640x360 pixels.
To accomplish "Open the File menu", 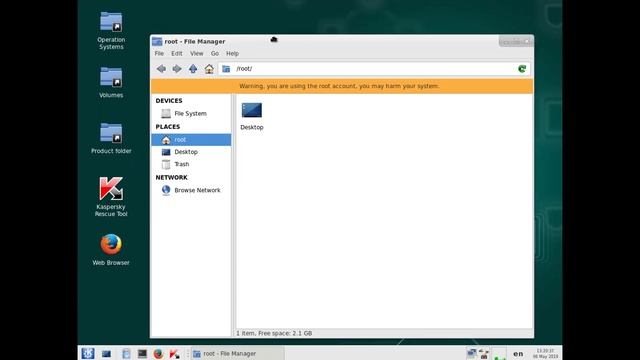I will coord(159,53).
